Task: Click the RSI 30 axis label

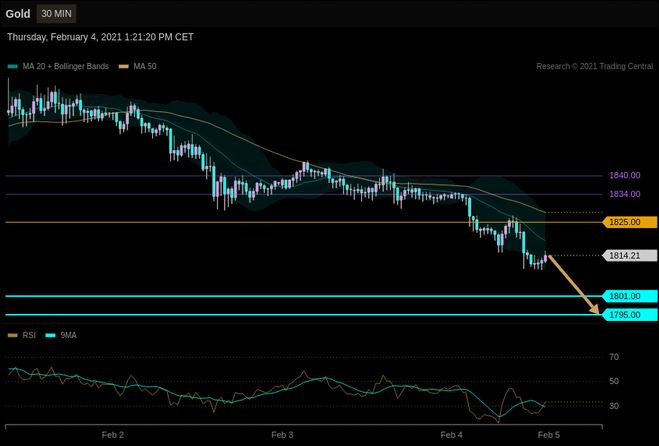Action: click(614, 406)
